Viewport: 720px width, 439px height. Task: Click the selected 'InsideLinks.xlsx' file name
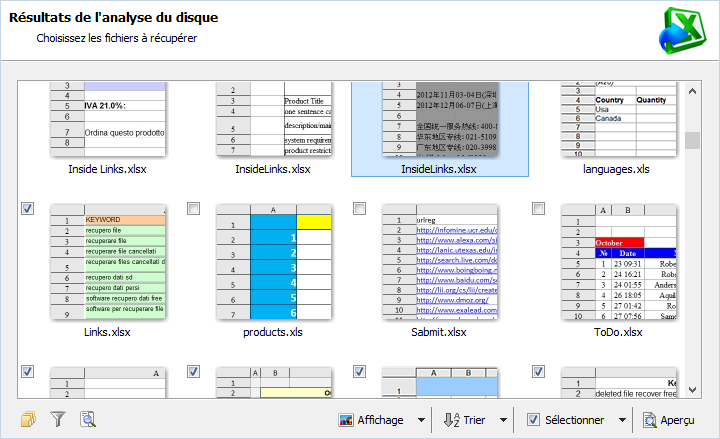439,169
